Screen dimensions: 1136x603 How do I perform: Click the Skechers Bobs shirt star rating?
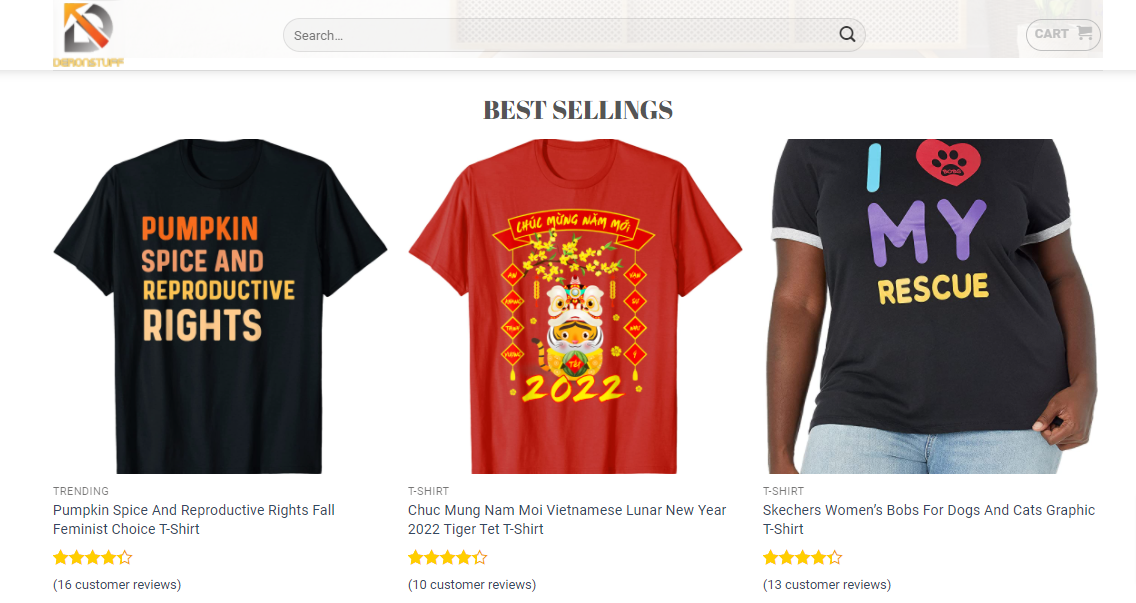[x=802, y=557]
